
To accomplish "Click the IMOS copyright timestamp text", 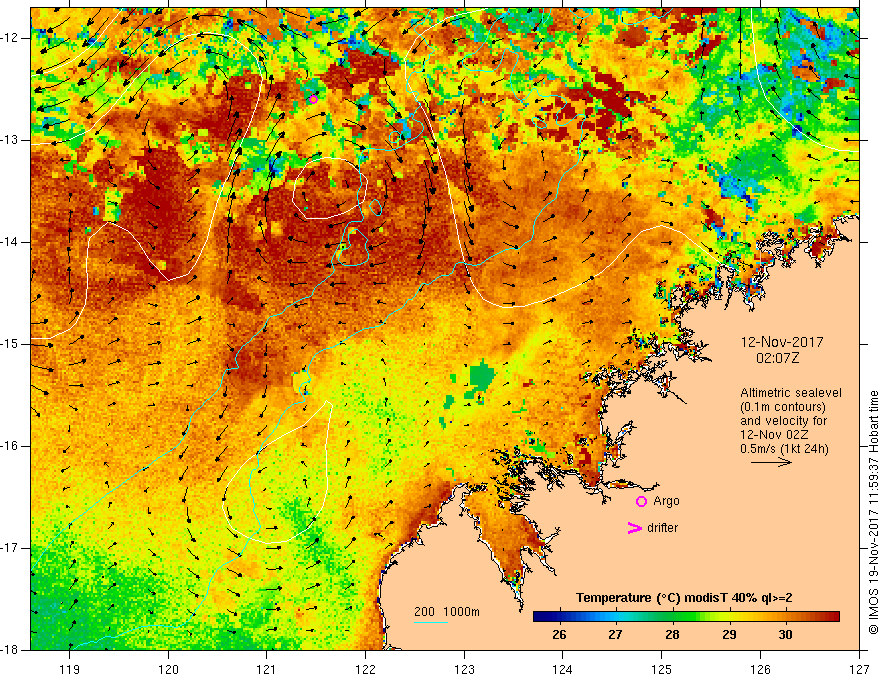I will click(873, 512).
